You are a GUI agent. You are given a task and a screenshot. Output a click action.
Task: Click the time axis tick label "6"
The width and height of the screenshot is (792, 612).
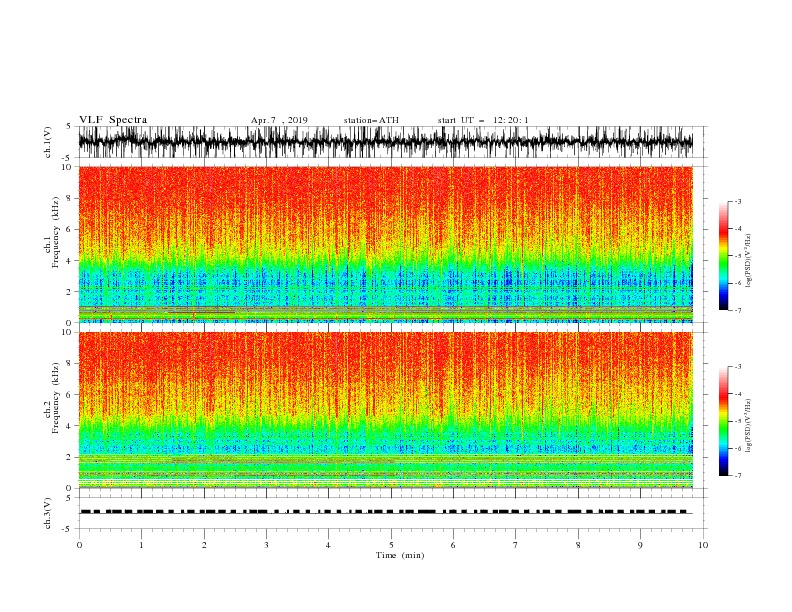click(x=454, y=545)
